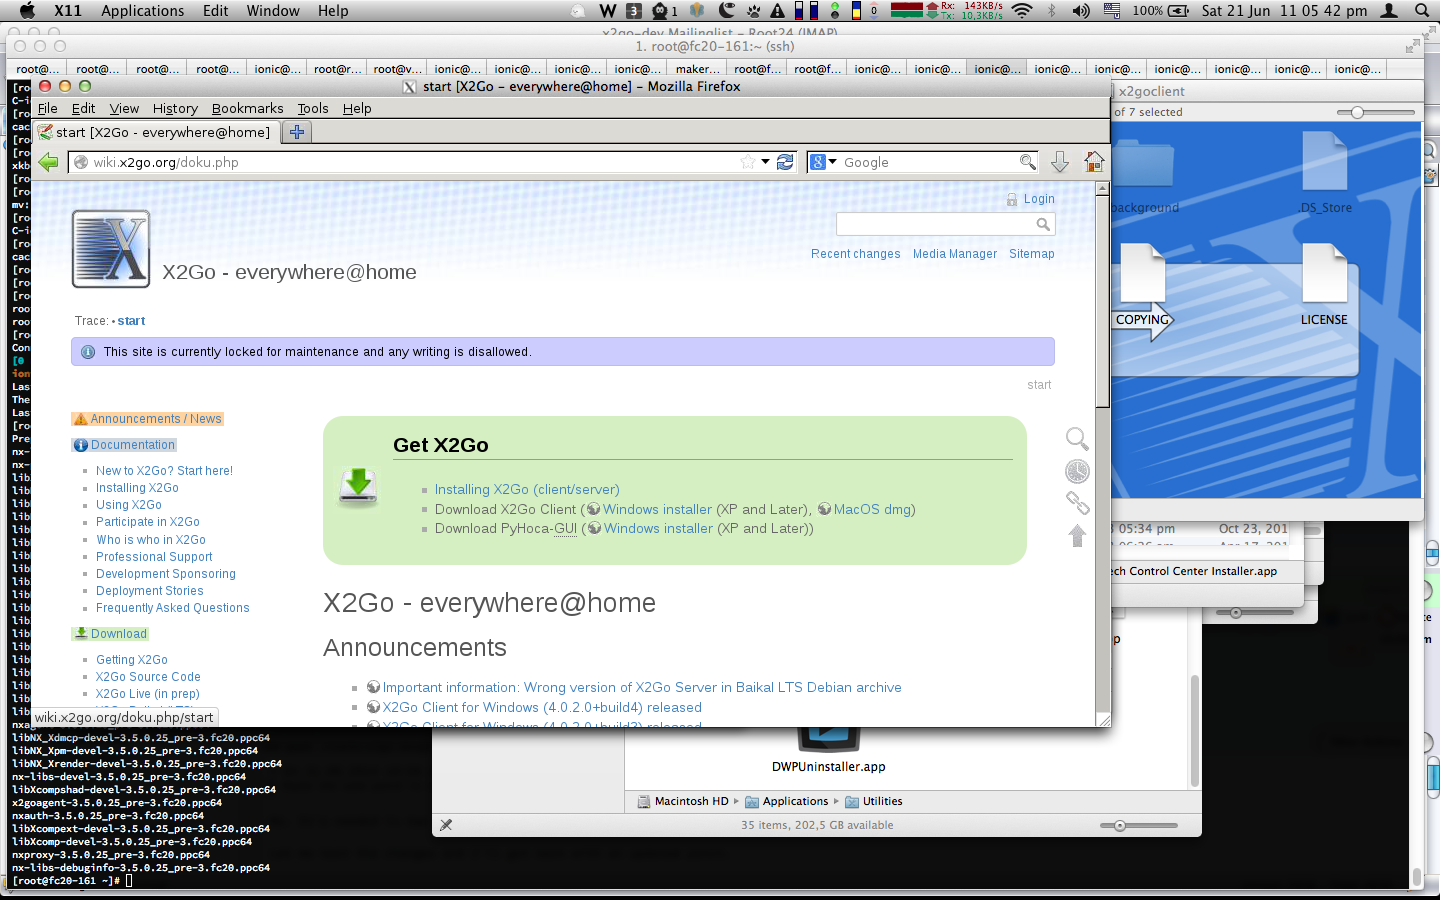Bookmark this page with the star icon

pos(748,162)
